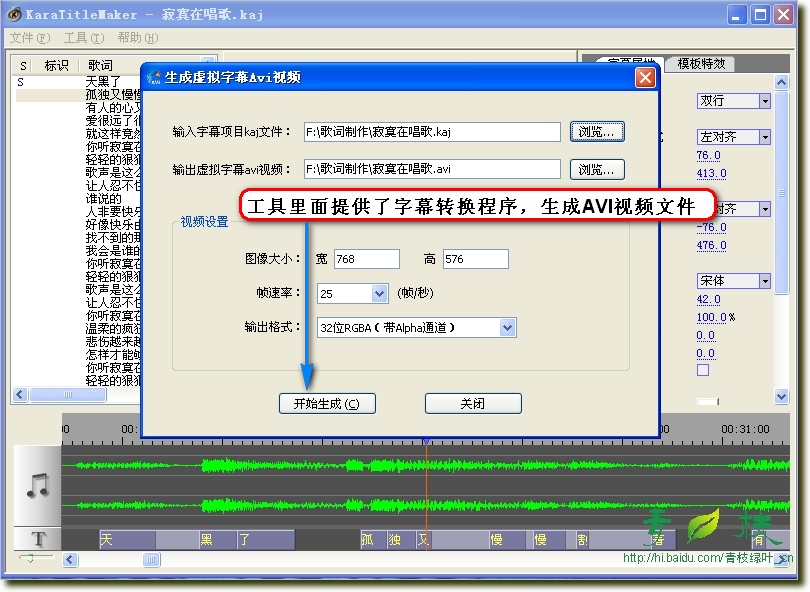Click the image width field 768
This screenshot has width=810, height=592.
click(367, 259)
